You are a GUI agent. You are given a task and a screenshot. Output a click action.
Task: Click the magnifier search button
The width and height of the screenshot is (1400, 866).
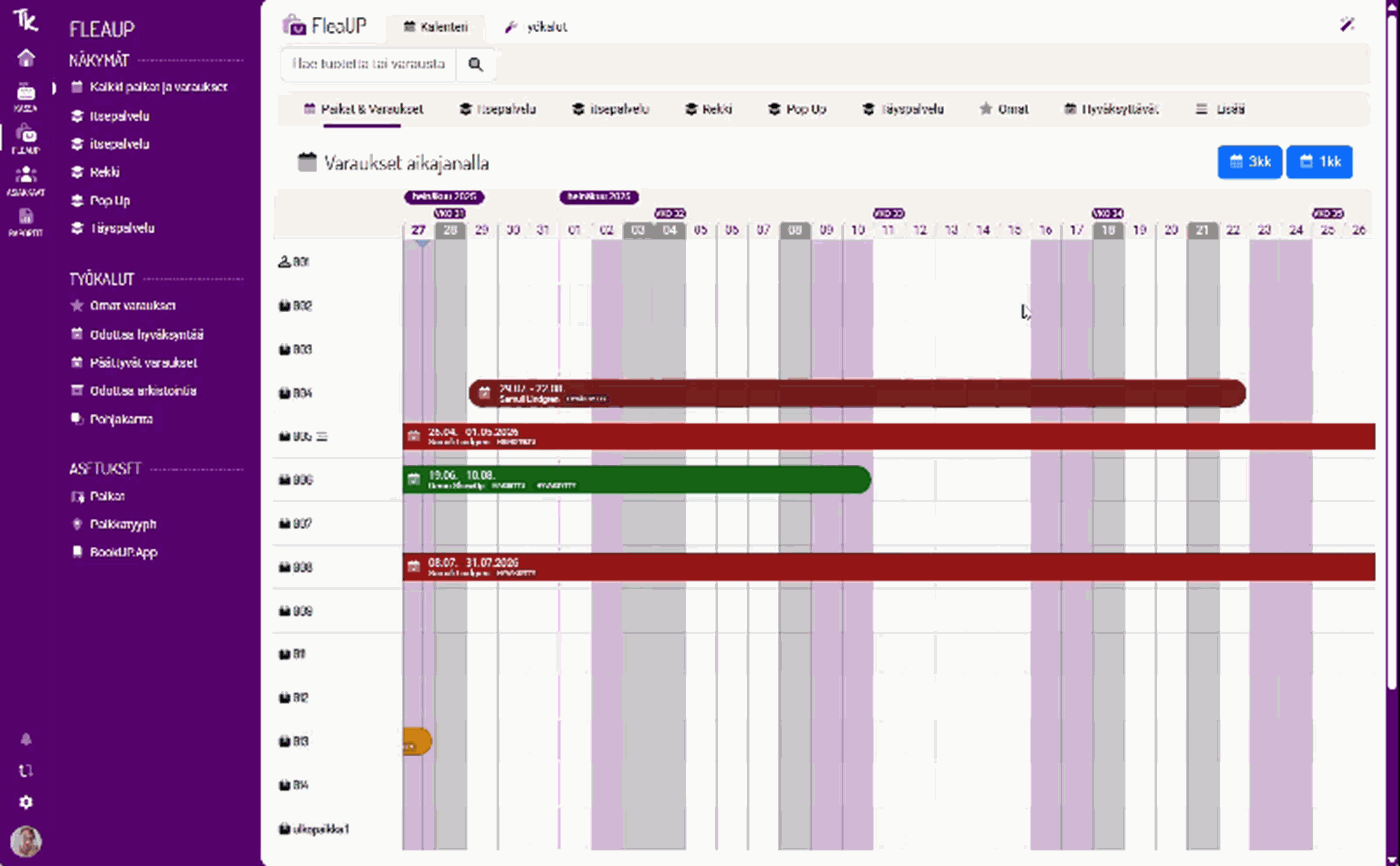tap(476, 64)
